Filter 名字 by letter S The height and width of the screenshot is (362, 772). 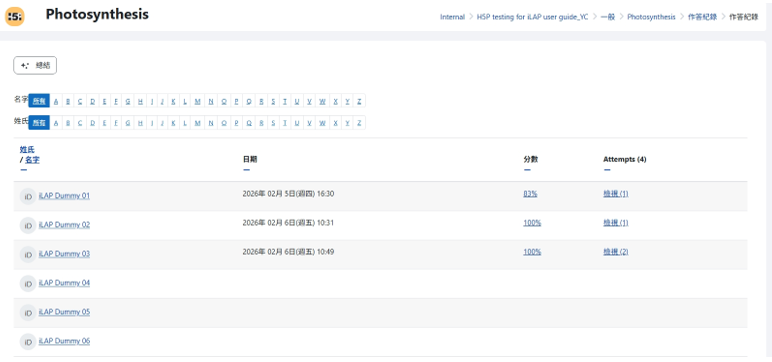(273, 101)
